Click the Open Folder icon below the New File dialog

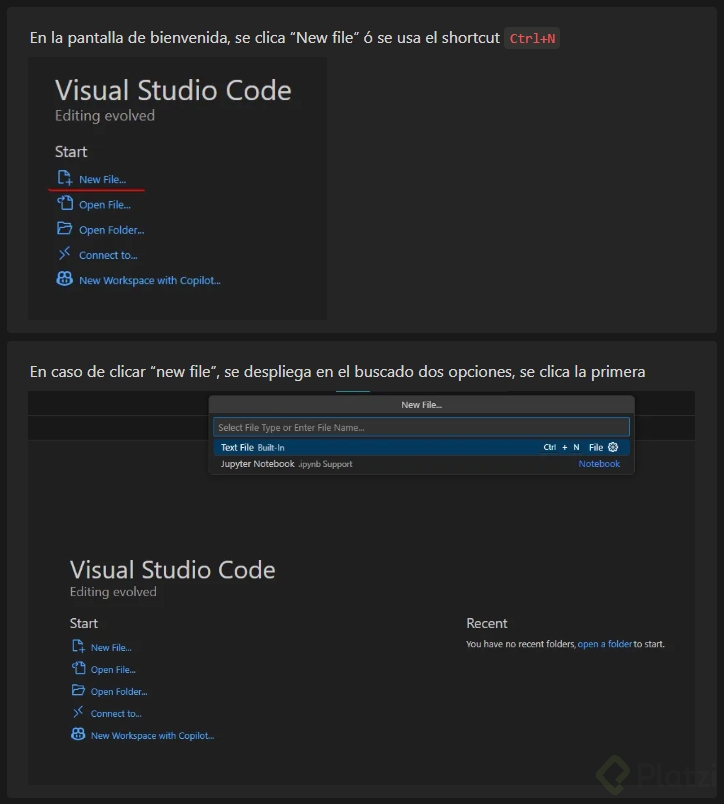coord(78,691)
